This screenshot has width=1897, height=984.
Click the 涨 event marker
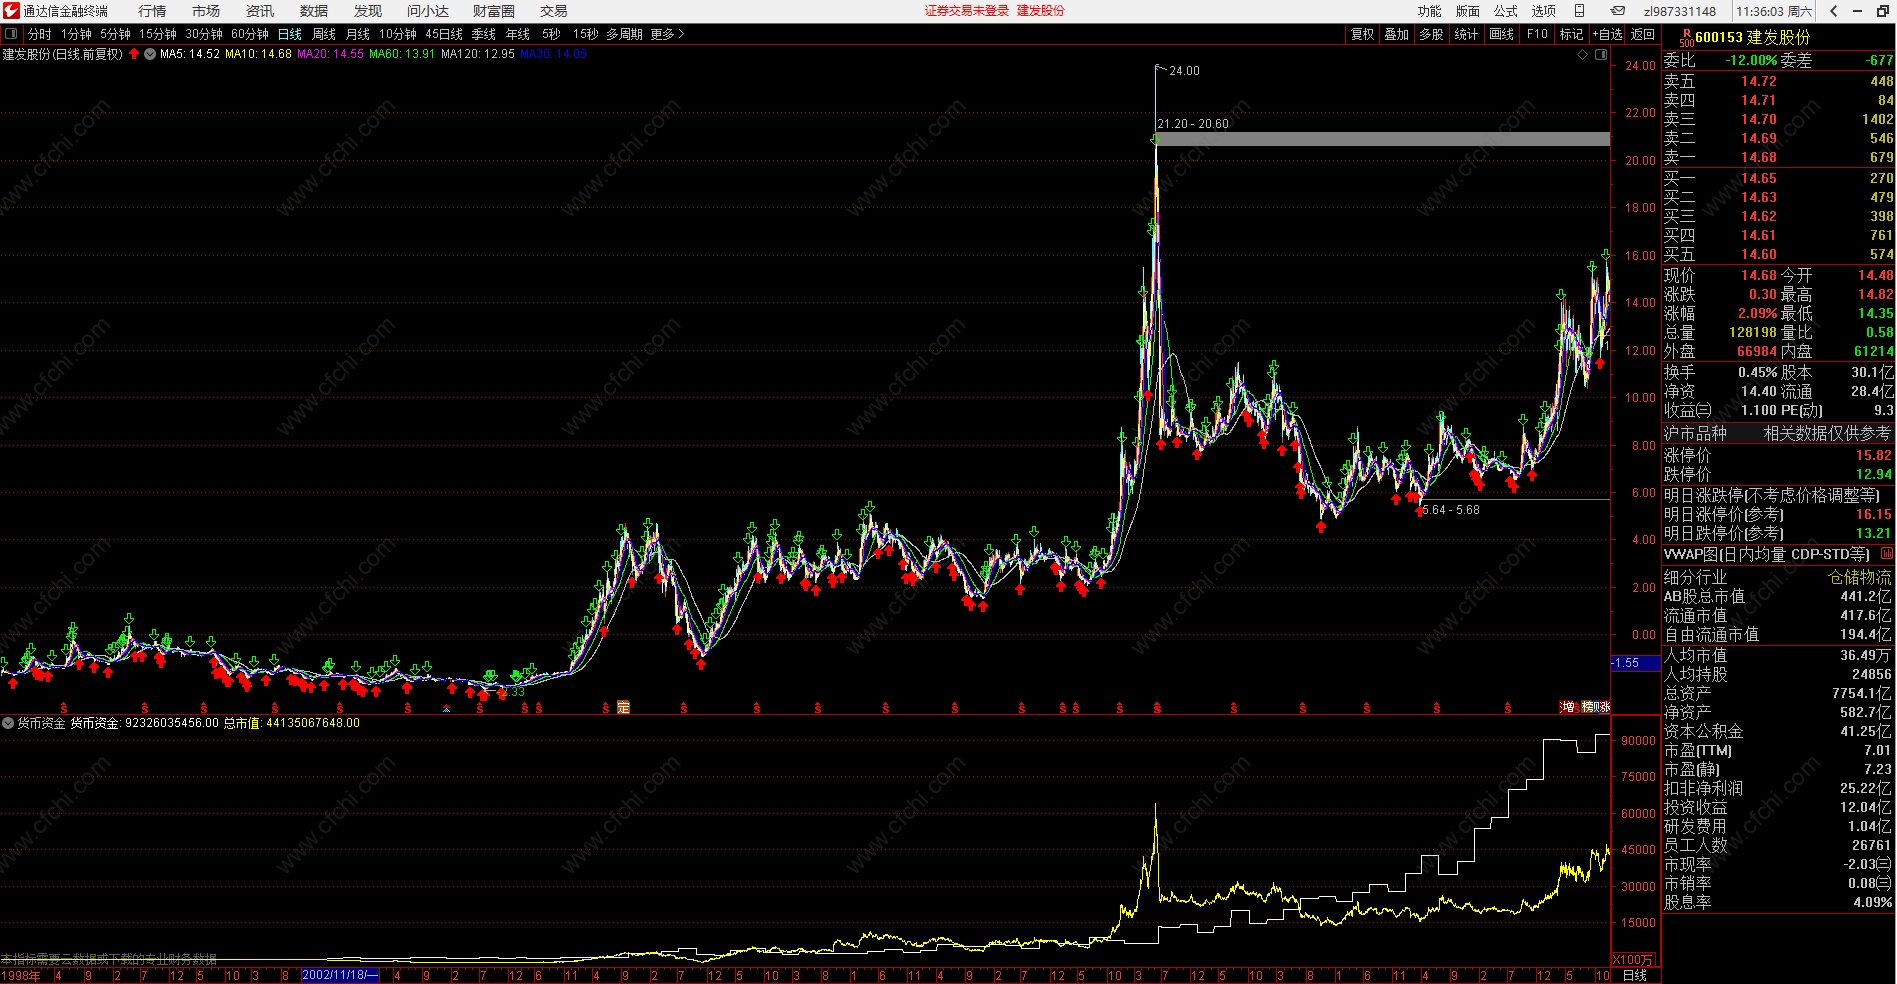1603,707
